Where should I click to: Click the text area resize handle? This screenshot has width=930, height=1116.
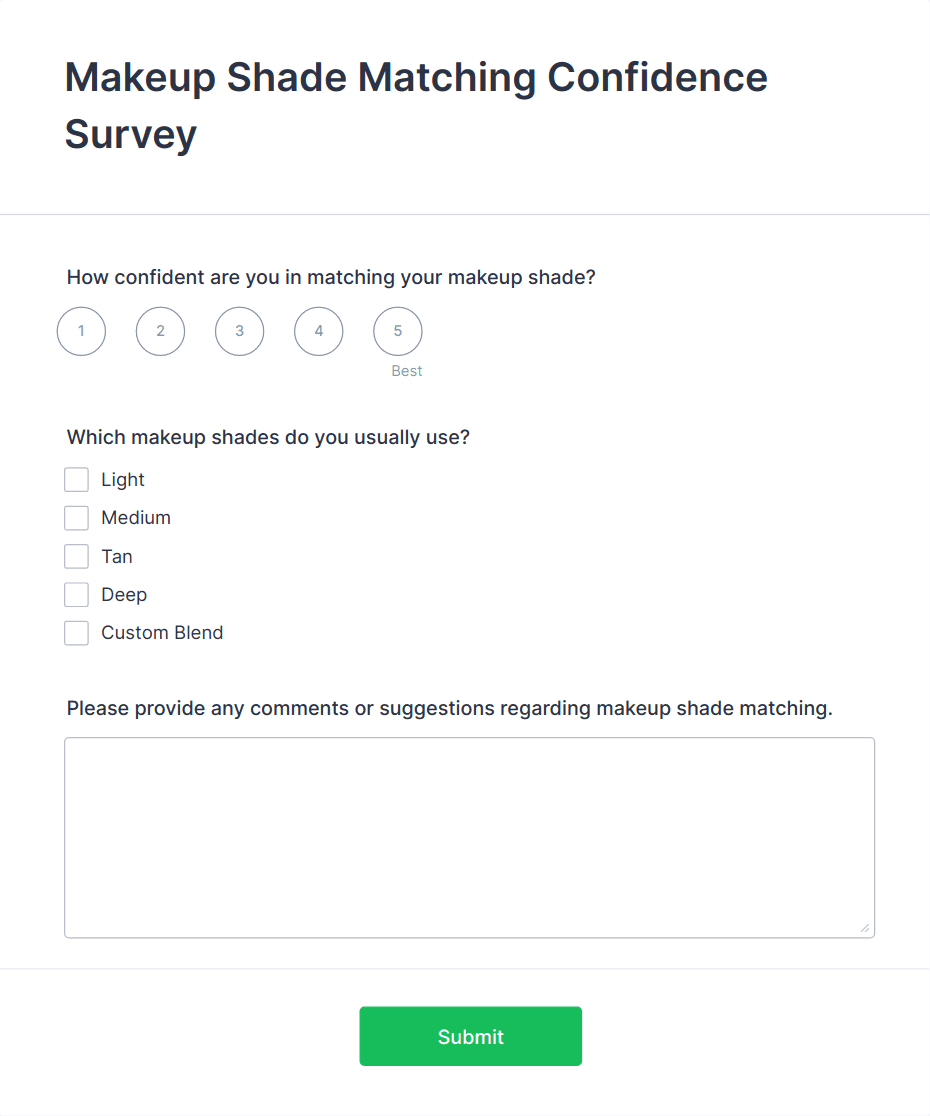coord(865,928)
